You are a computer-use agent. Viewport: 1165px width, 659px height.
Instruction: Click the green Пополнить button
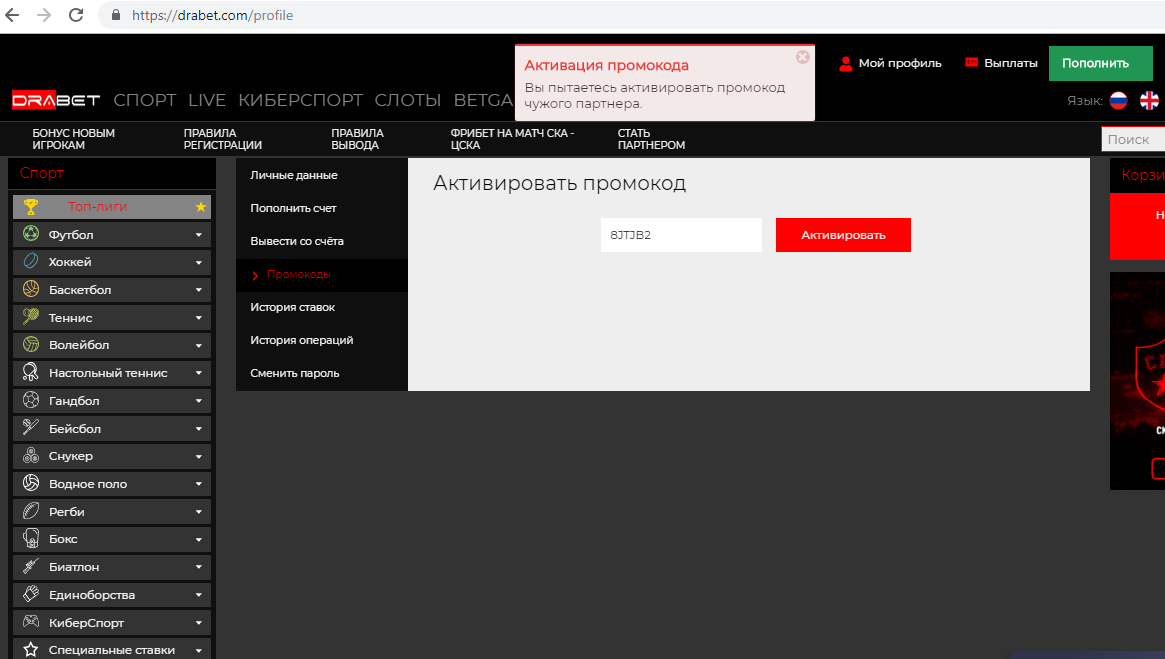coord(1095,63)
